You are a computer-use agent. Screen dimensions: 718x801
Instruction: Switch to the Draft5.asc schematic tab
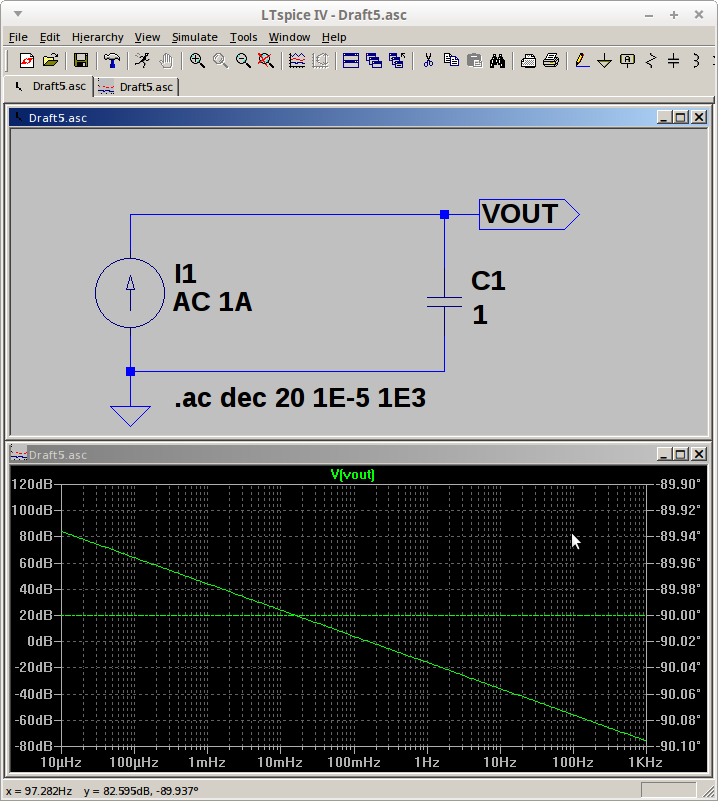click(x=50, y=86)
